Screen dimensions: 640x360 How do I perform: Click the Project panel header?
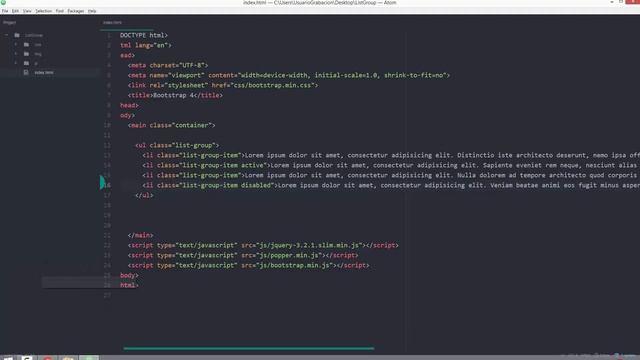9,22
